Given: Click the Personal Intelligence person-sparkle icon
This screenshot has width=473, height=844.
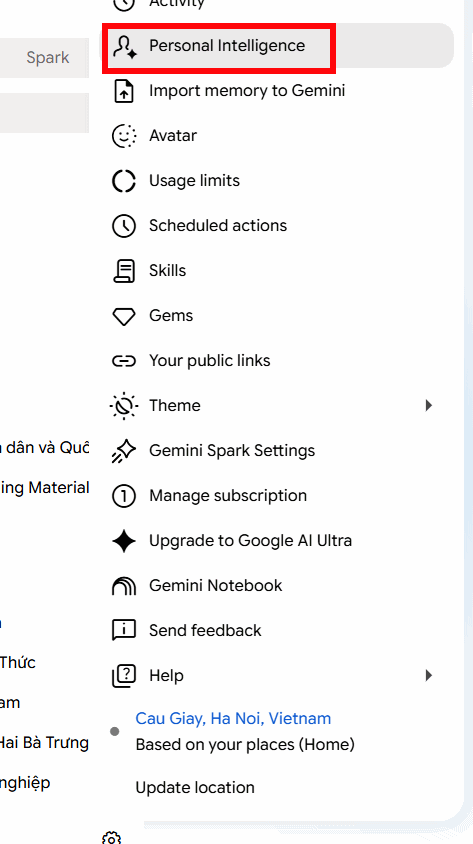Looking at the screenshot, I should 124,46.
